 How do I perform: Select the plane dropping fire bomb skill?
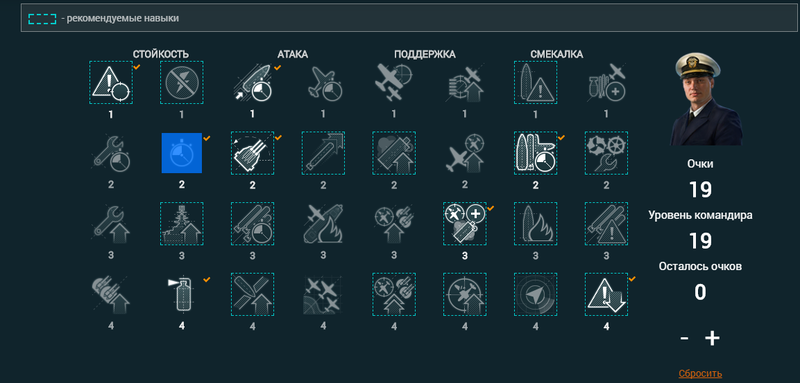tap(323, 224)
